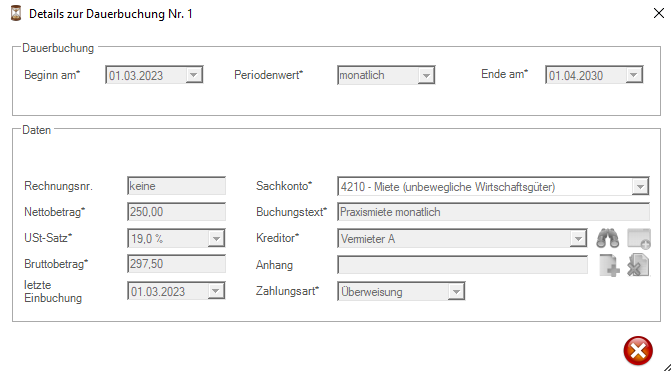671x371 pixels.
Task: Close the window with the X
Action: [659, 13]
